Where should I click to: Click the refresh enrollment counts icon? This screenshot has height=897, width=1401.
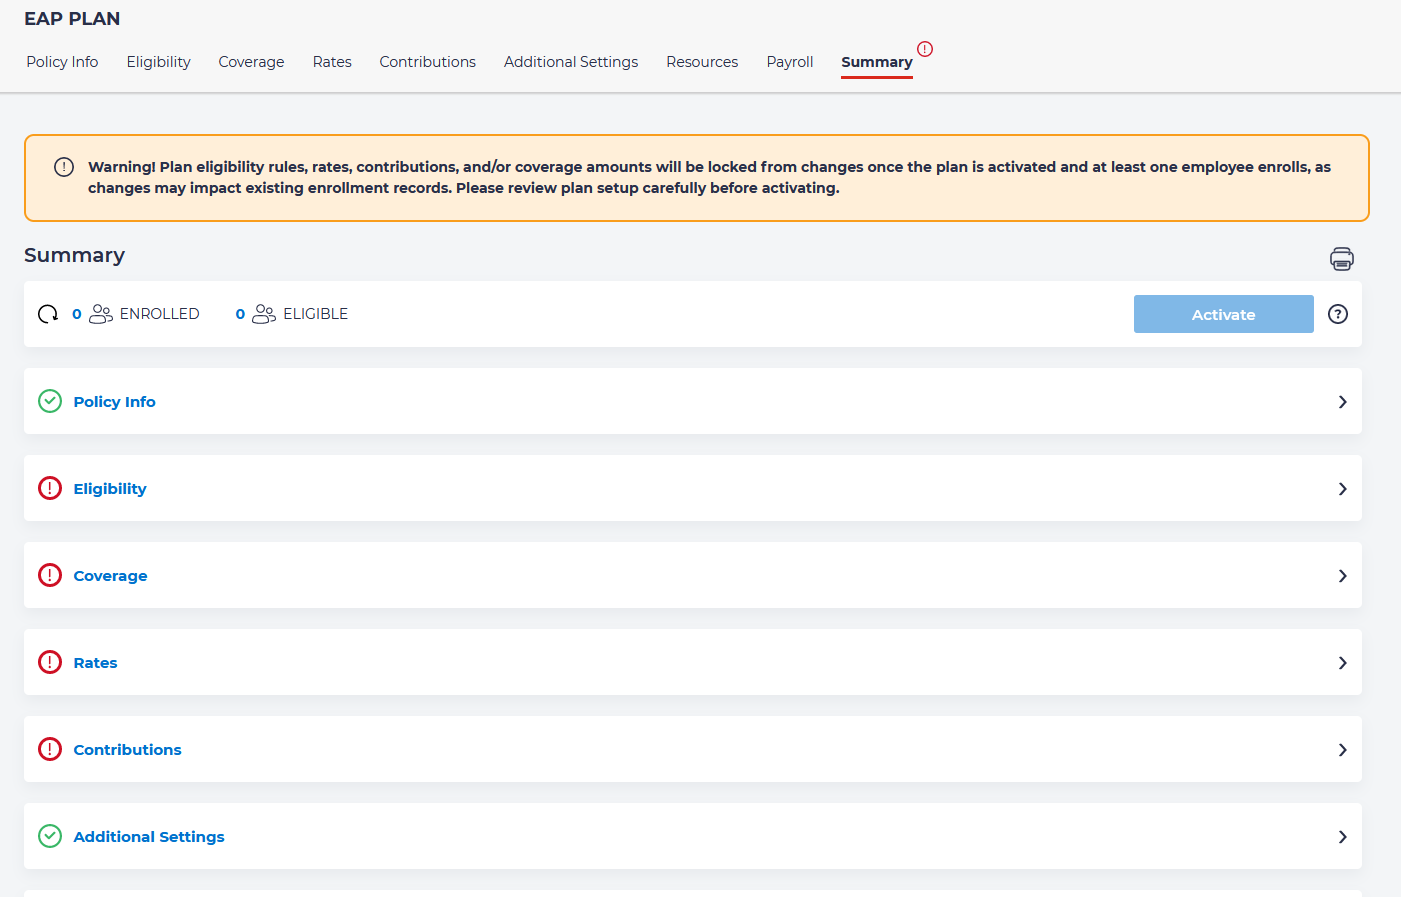[48, 314]
